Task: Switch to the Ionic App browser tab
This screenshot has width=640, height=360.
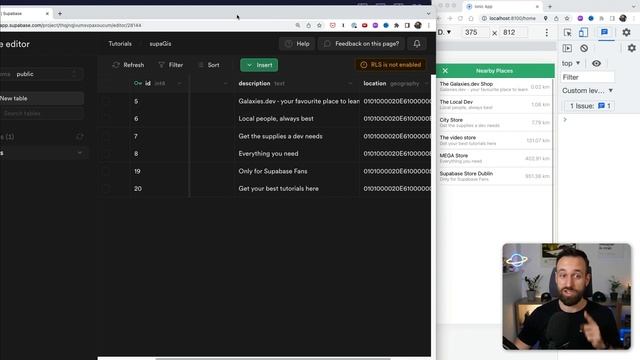Action: pos(503,7)
